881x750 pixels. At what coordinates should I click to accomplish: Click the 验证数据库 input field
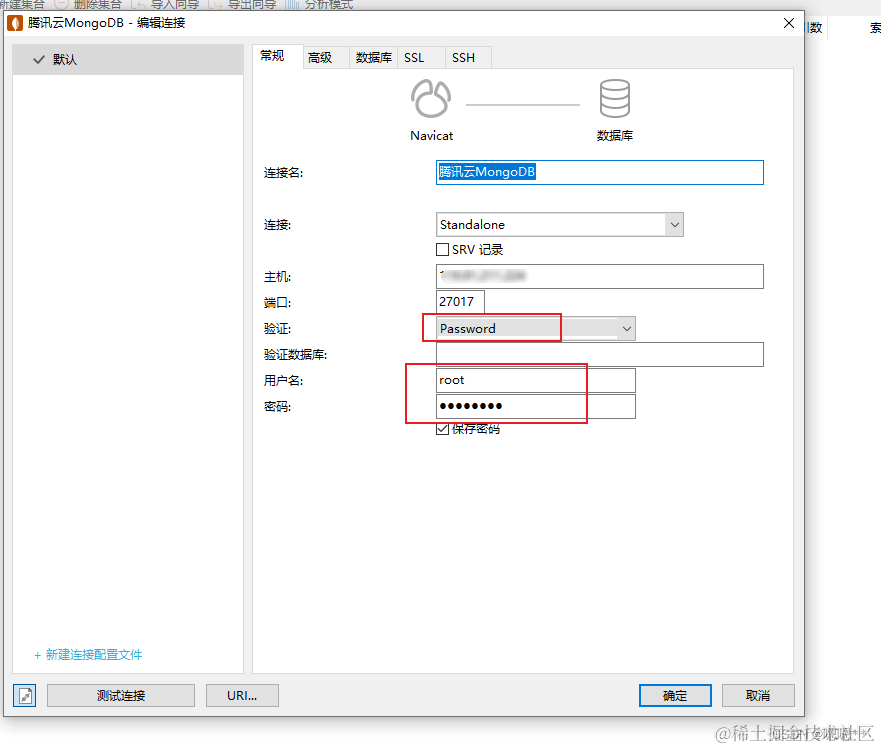[x=600, y=354]
